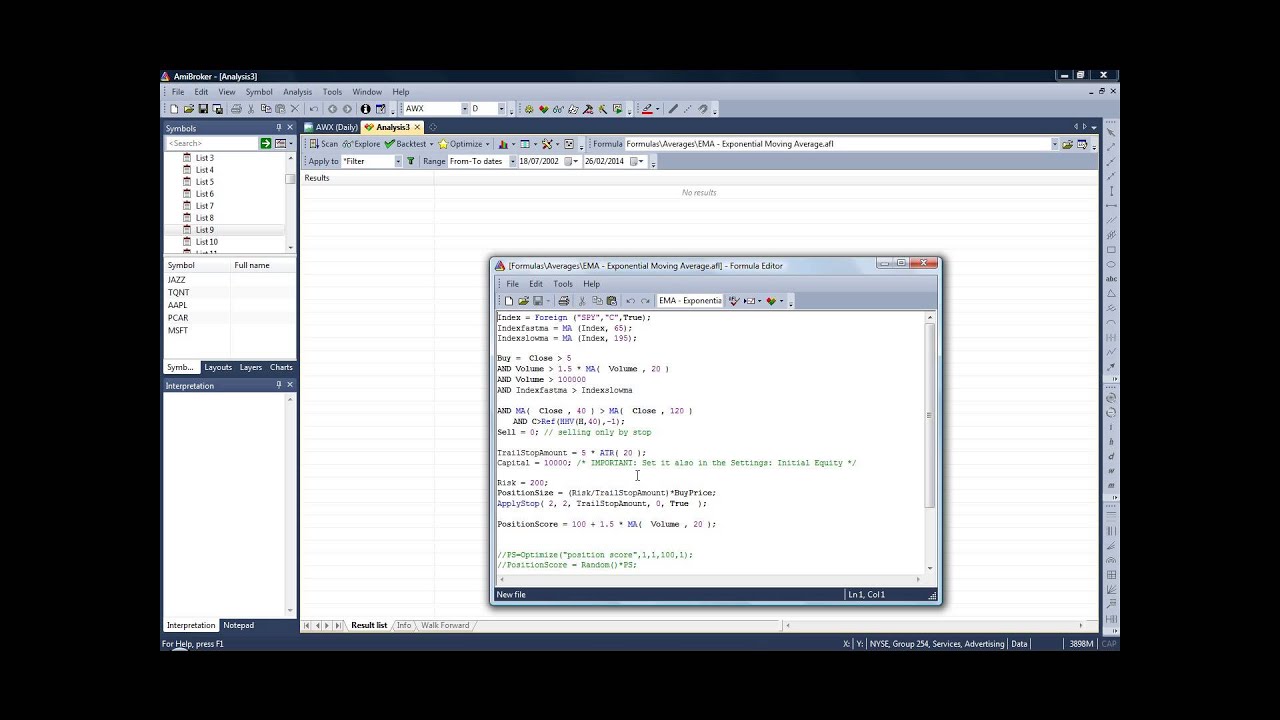Click the Optimize button
The height and width of the screenshot is (720, 1280).
[x=460, y=144]
